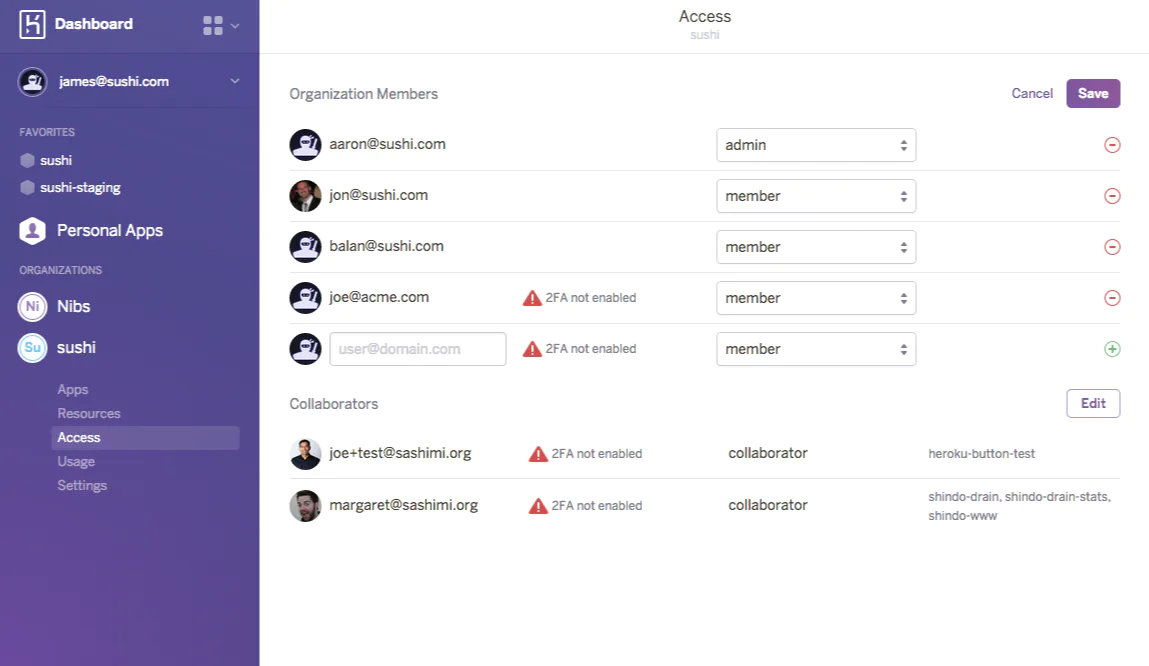This screenshot has width=1149, height=666.
Task: Click 2FA warning icon for margaret@sashimi.org
Action: click(538, 506)
